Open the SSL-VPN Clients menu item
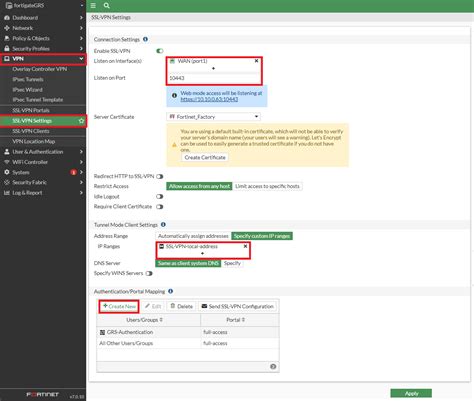This screenshot has height=401, width=474. (x=31, y=131)
